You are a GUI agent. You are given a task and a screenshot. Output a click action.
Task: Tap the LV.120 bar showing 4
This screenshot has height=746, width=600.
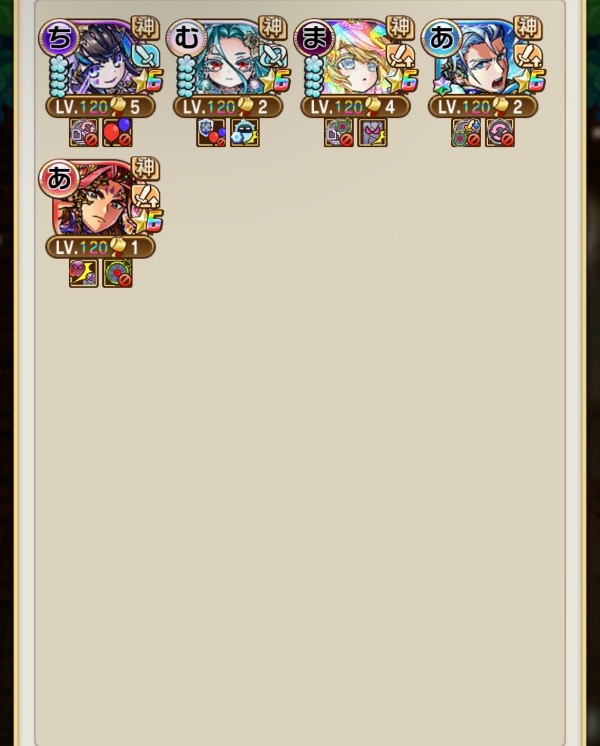click(x=355, y=107)
